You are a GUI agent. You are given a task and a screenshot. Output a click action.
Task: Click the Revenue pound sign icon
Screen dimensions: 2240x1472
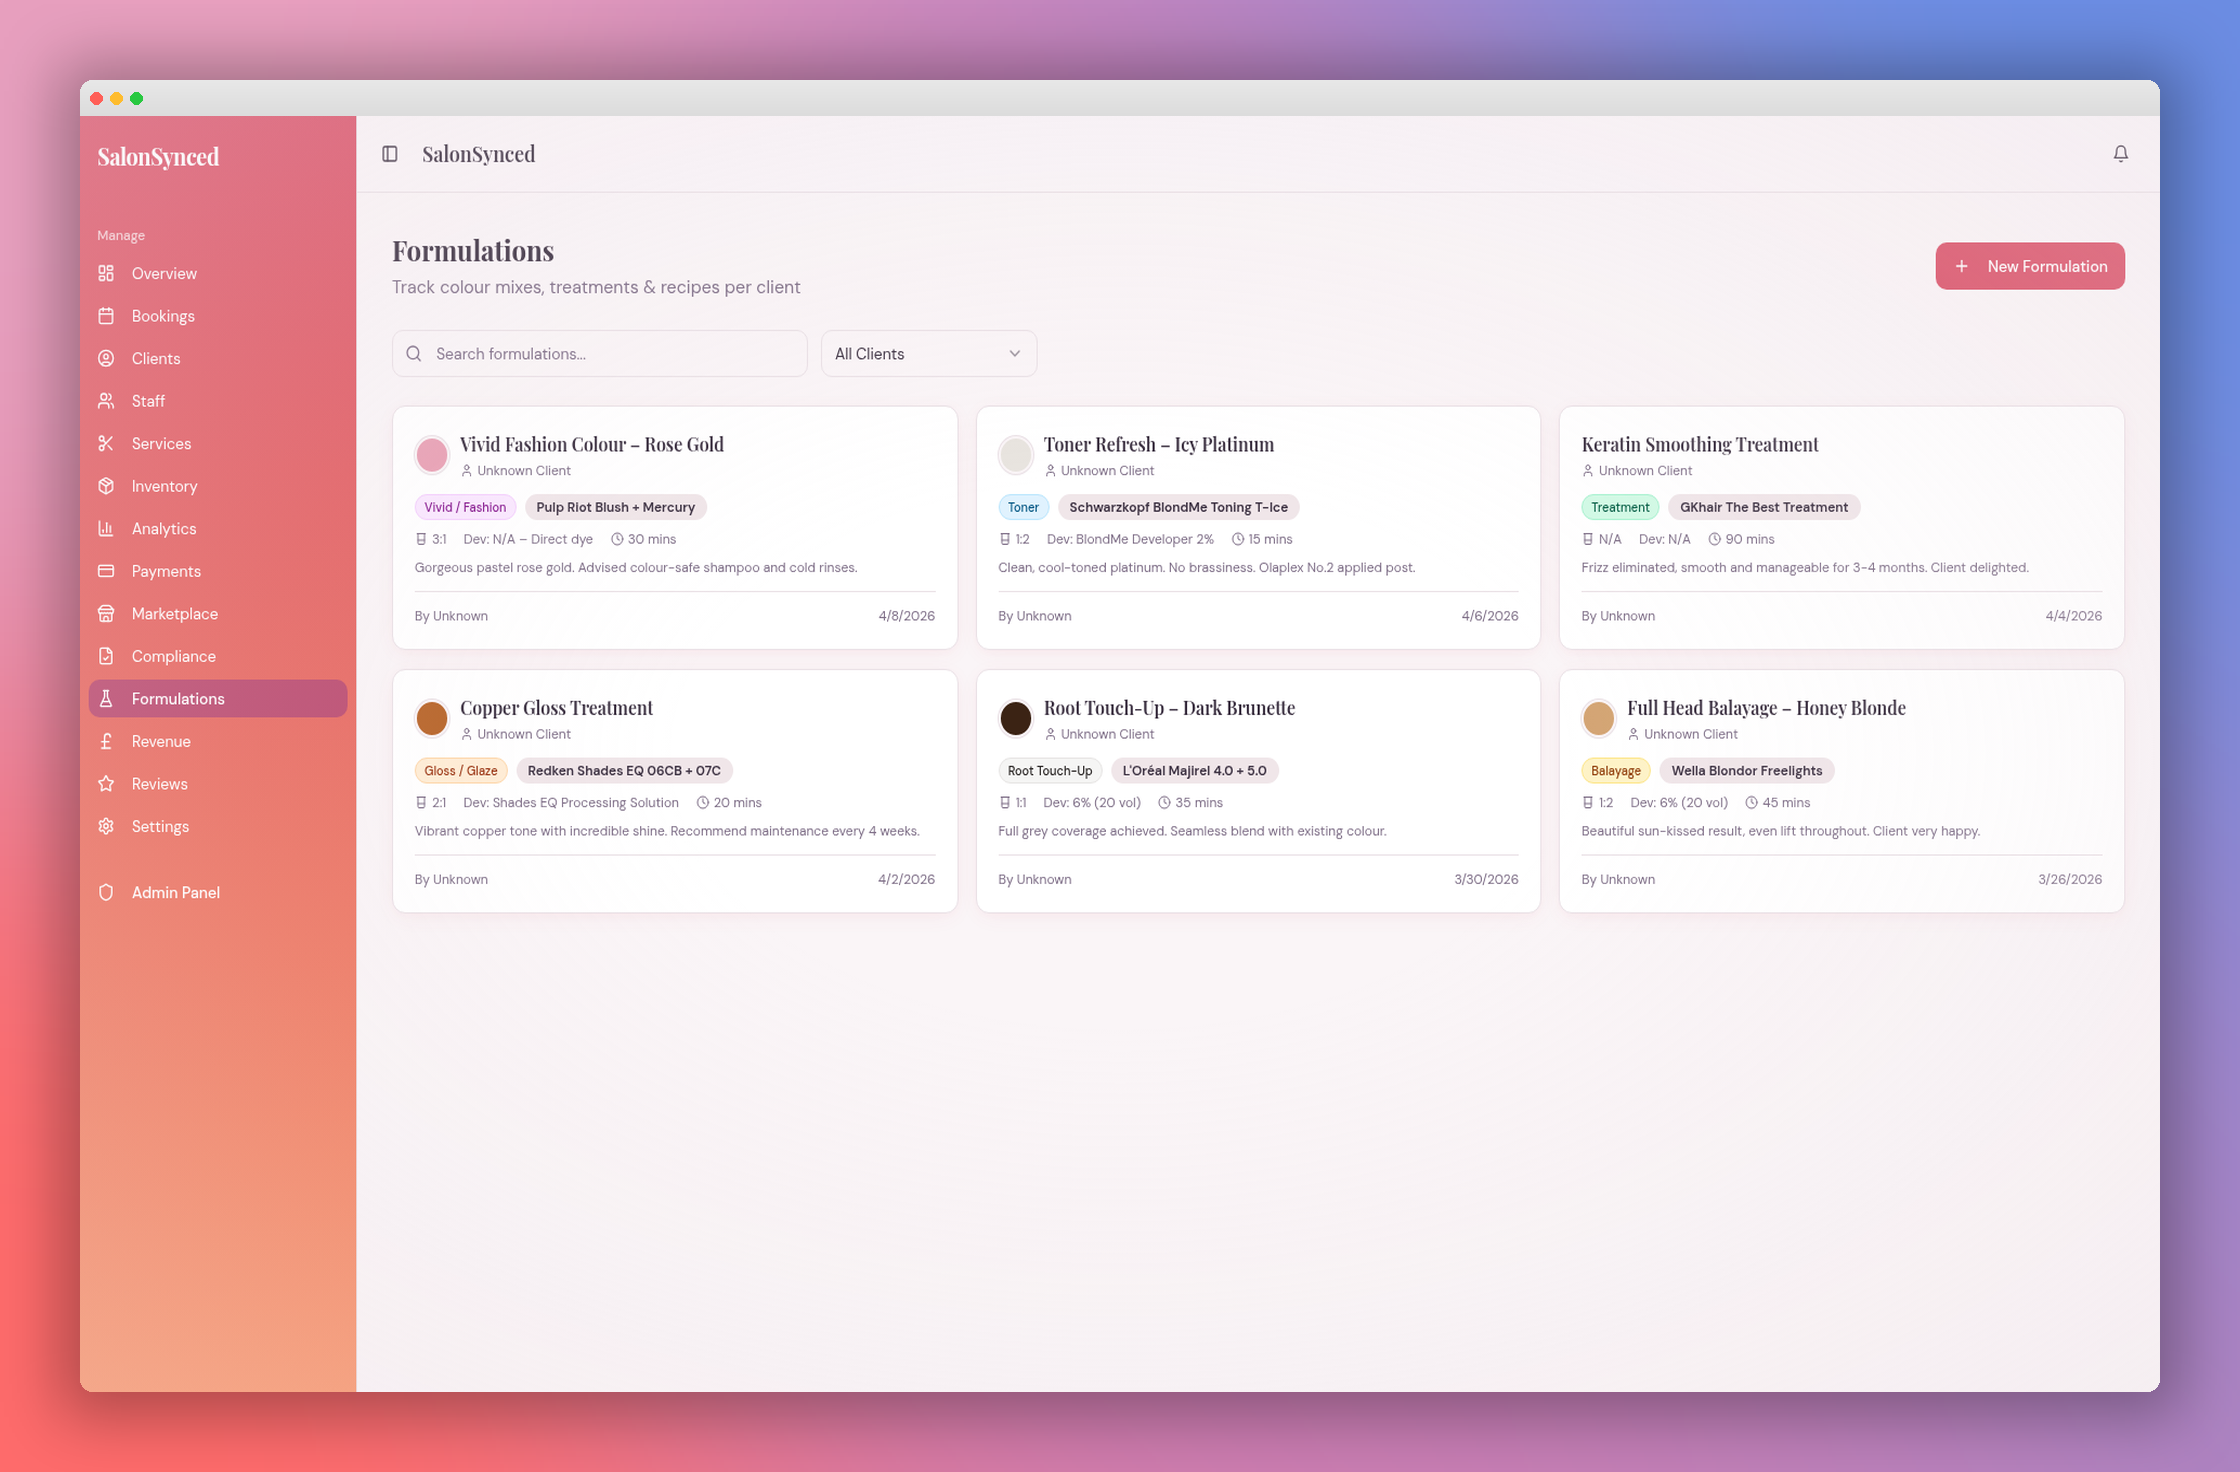coord(106,741)
